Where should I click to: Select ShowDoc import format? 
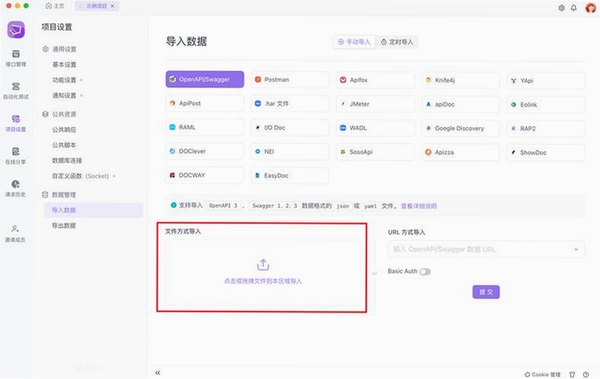[x=546, y=152]
